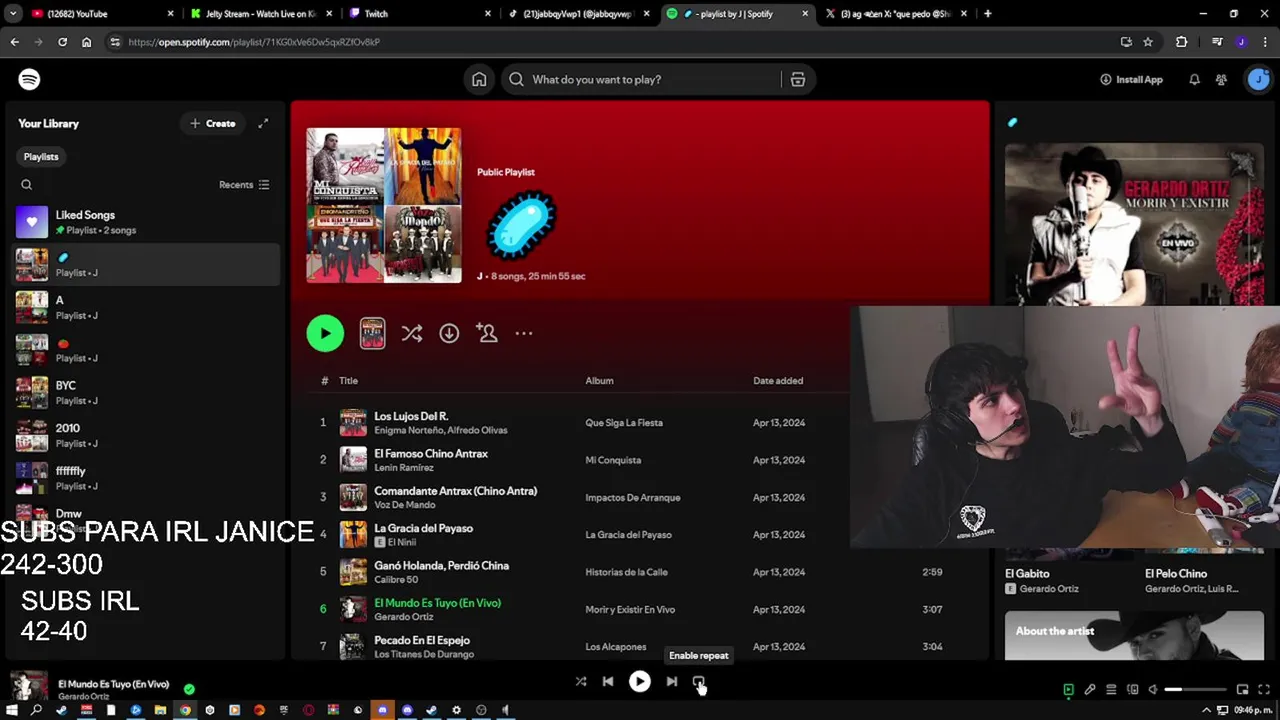Sort by Date added column
Image resolution: width=1280 pixels, height=720 pixels.
pyautogui.click(x=778, y=381)
